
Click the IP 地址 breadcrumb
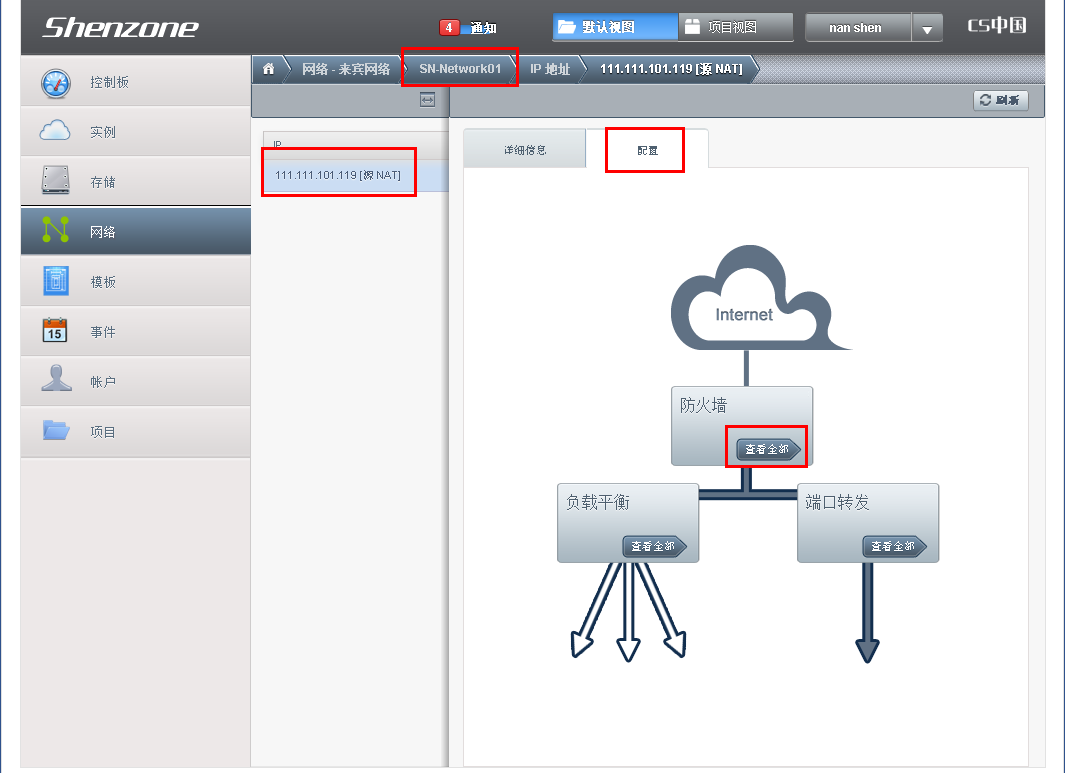(x=550, y=69)
